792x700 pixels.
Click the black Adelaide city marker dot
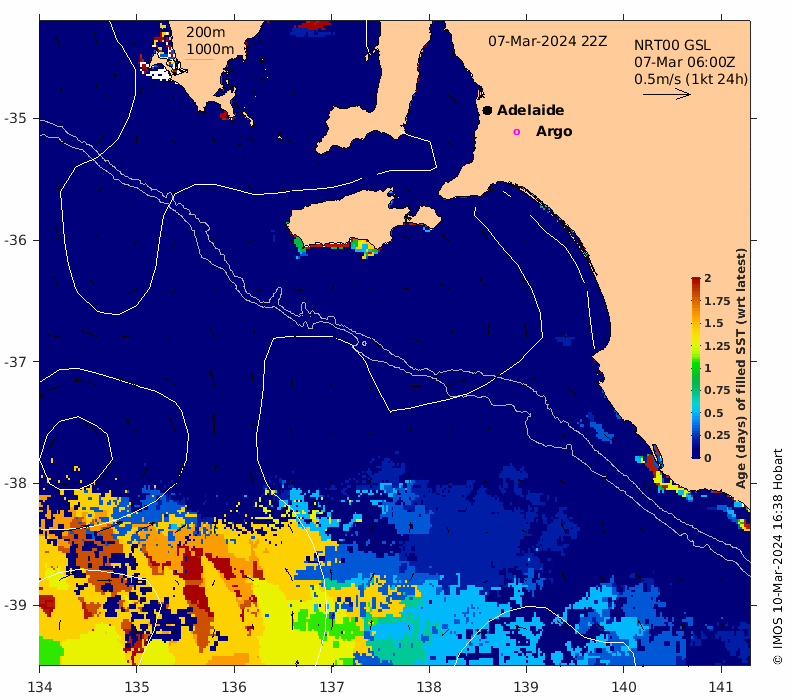[487, 110]
